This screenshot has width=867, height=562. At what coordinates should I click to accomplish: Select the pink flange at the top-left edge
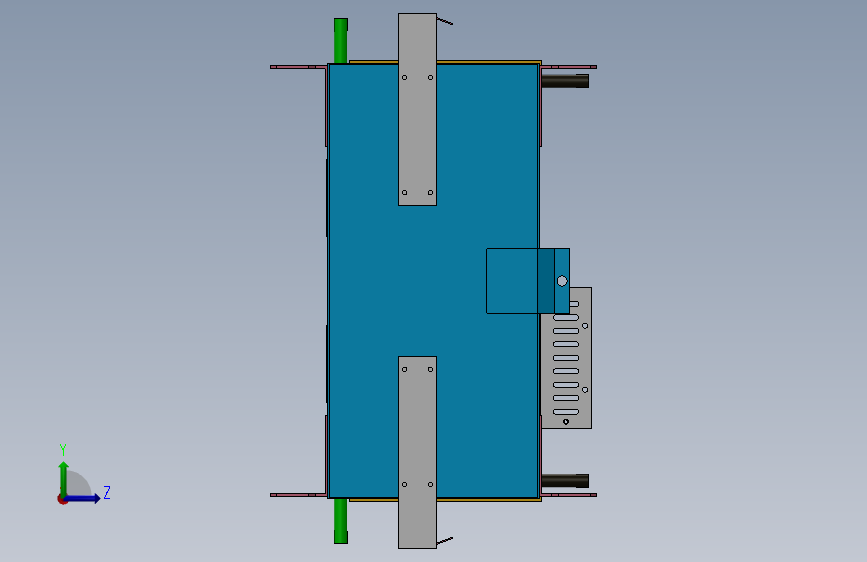tap(299, 67)
